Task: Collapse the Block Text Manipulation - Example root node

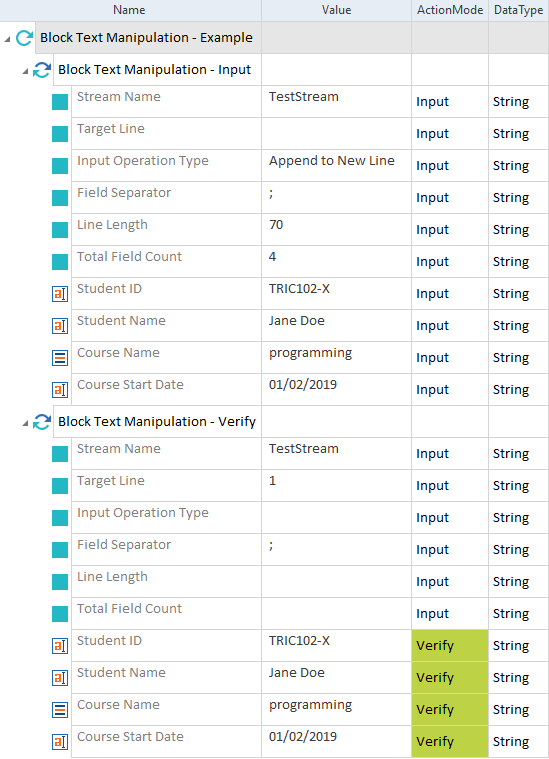Action: [x=7, y=39]
